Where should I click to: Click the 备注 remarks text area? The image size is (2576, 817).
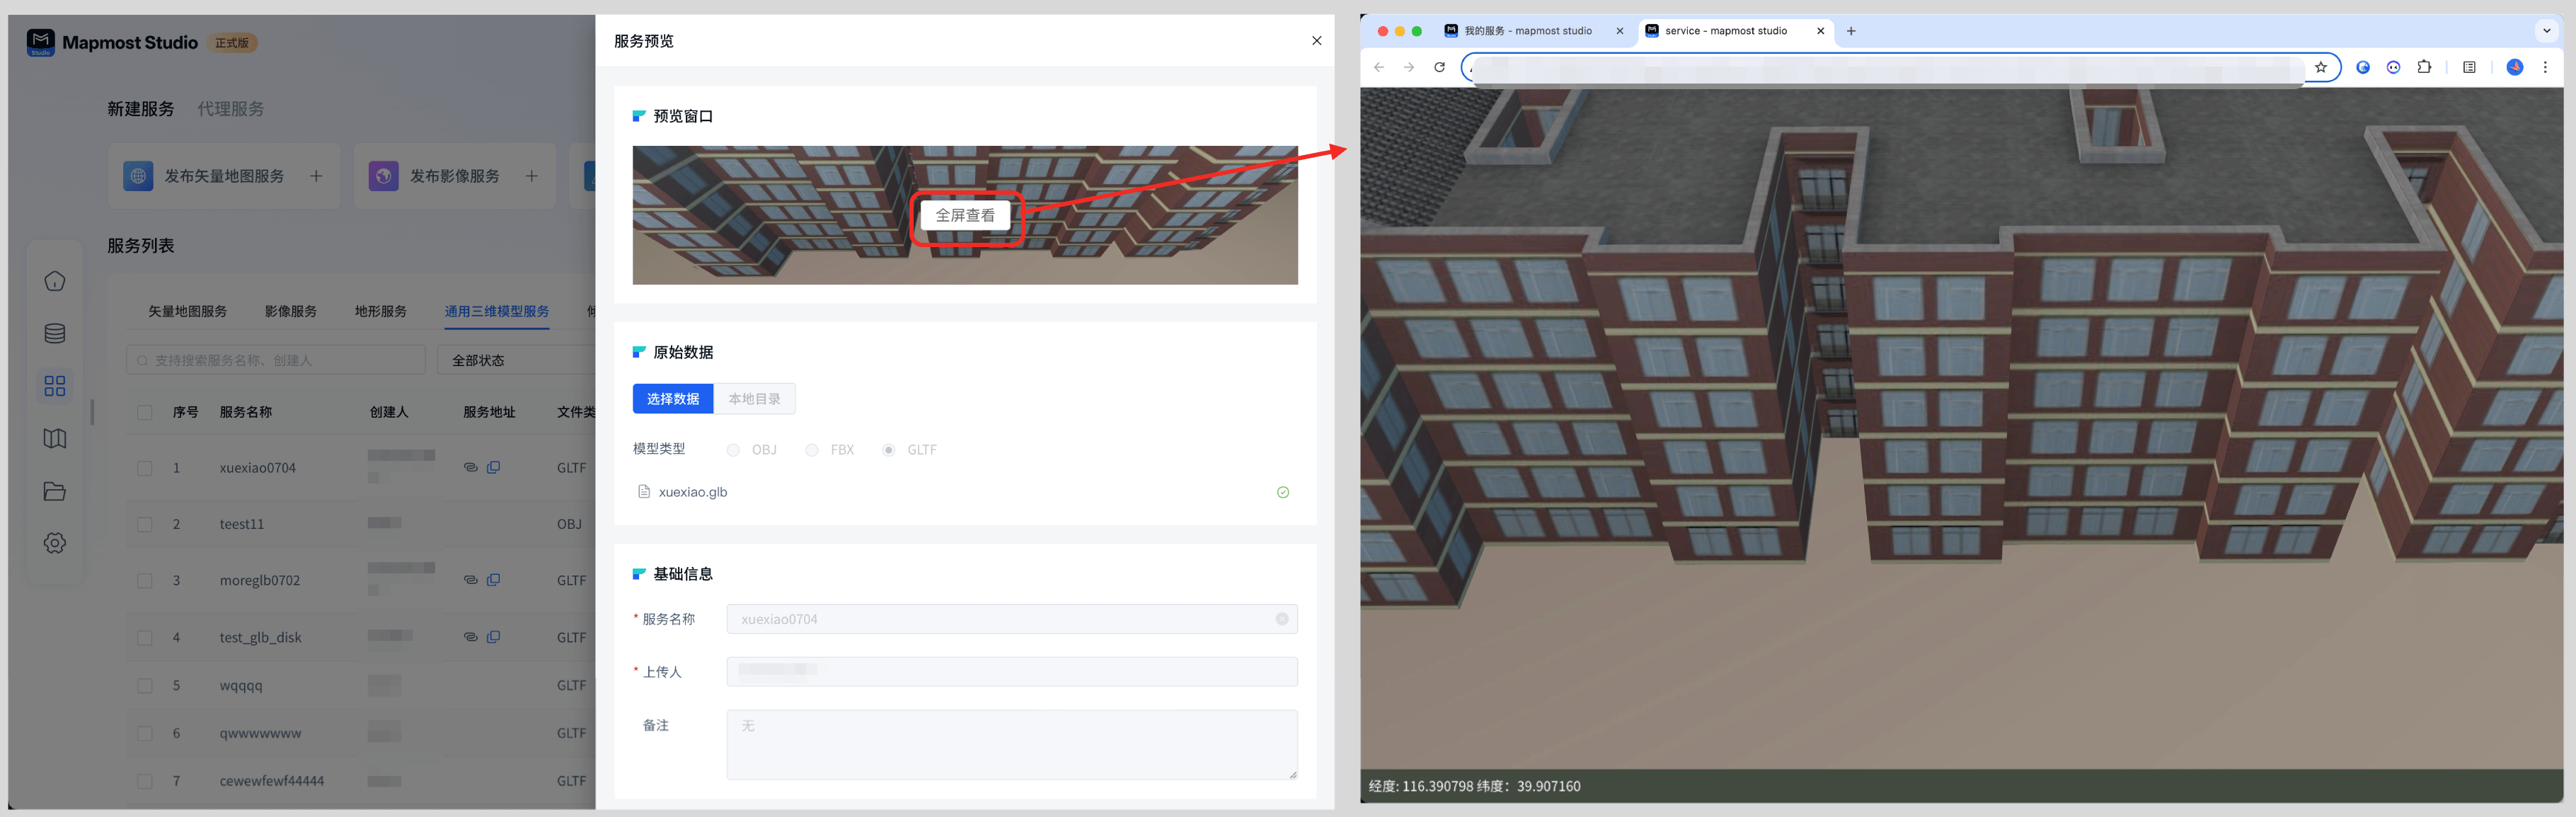click(x=1011, y=744)
